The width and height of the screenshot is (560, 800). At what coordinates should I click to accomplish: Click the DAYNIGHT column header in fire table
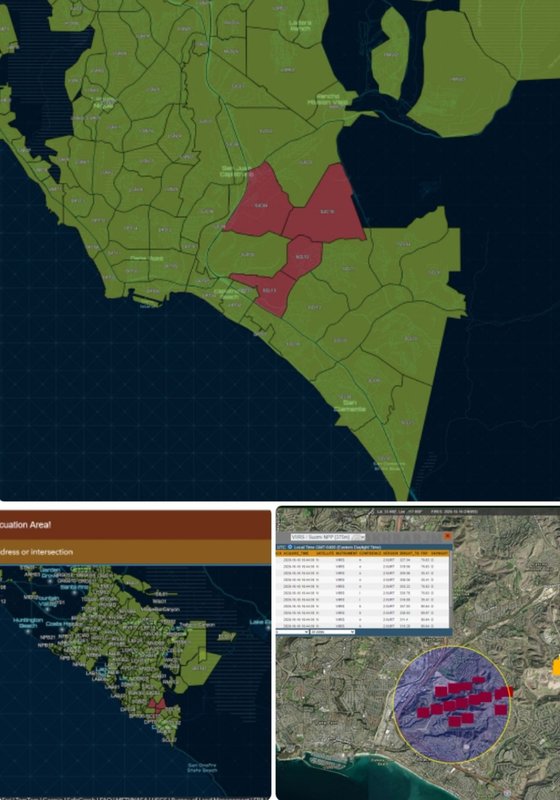pos(439,553)
